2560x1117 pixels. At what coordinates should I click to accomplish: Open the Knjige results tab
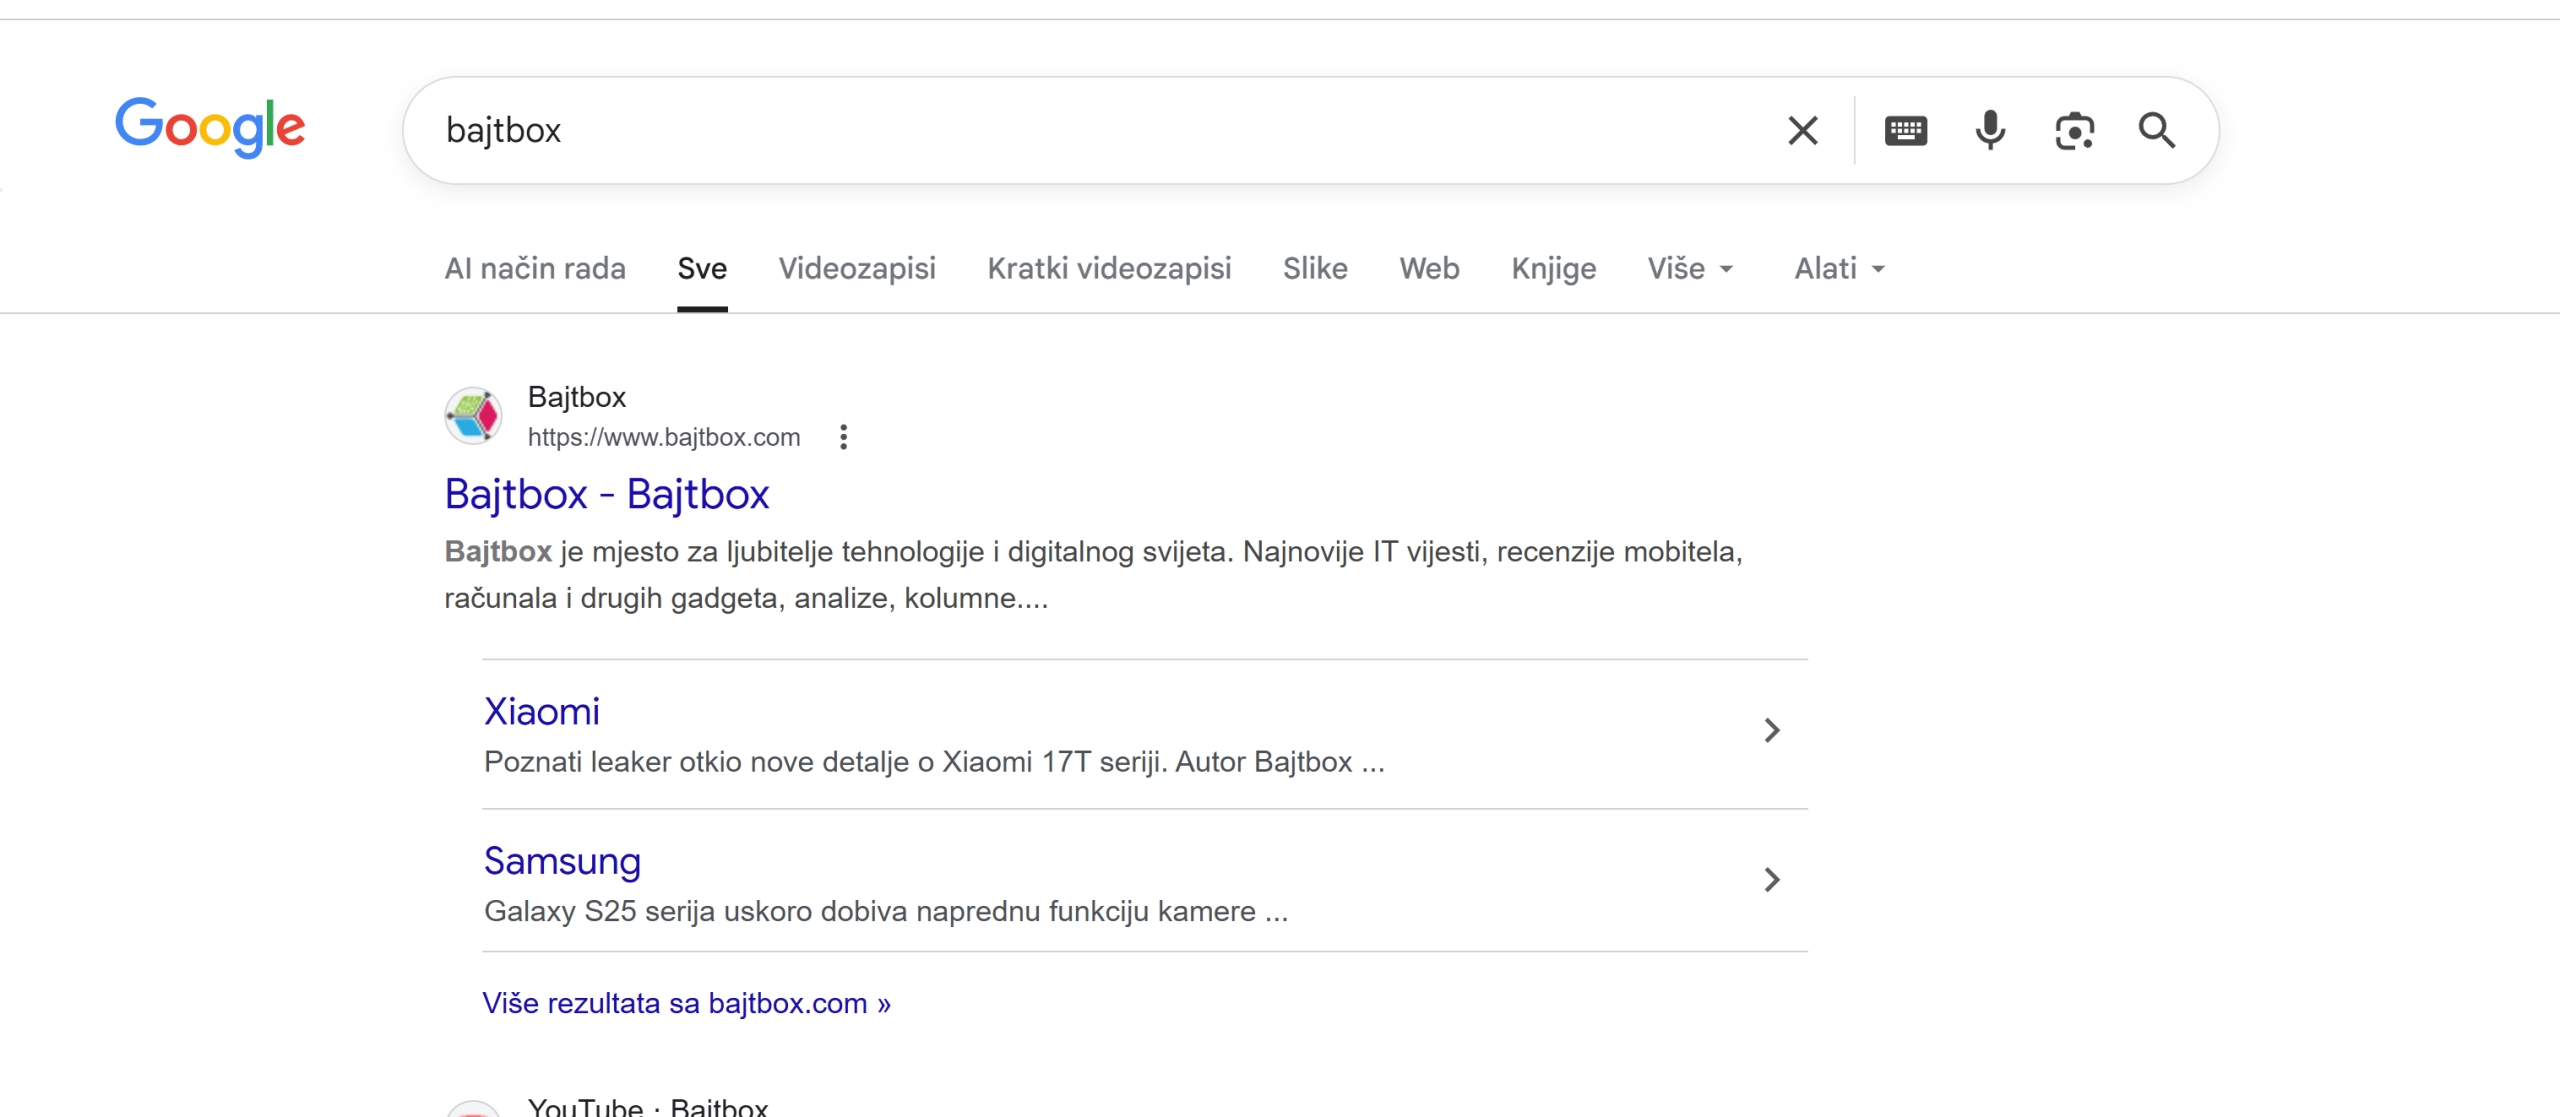(1553, 268)
